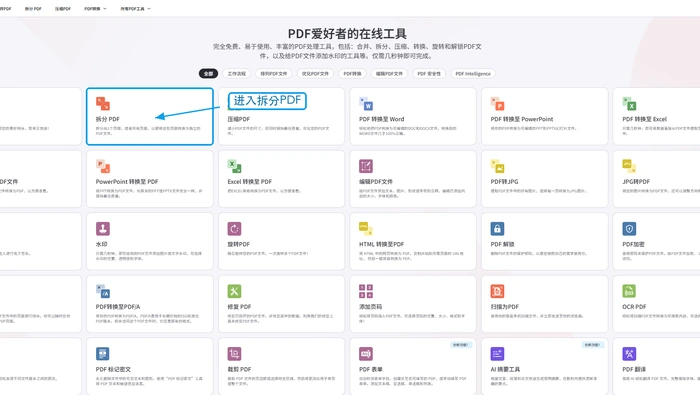Click the 扫描为PDF title
Screen dimensions: 700x395
(504, 307)
